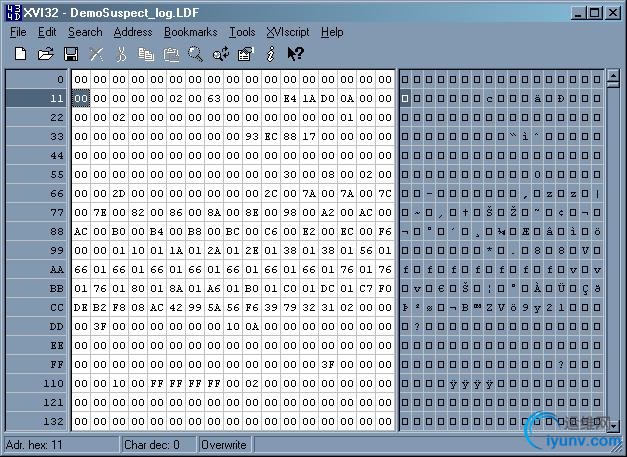
Task: Click the Save floppy disk icon
Action: click(71, 54)
